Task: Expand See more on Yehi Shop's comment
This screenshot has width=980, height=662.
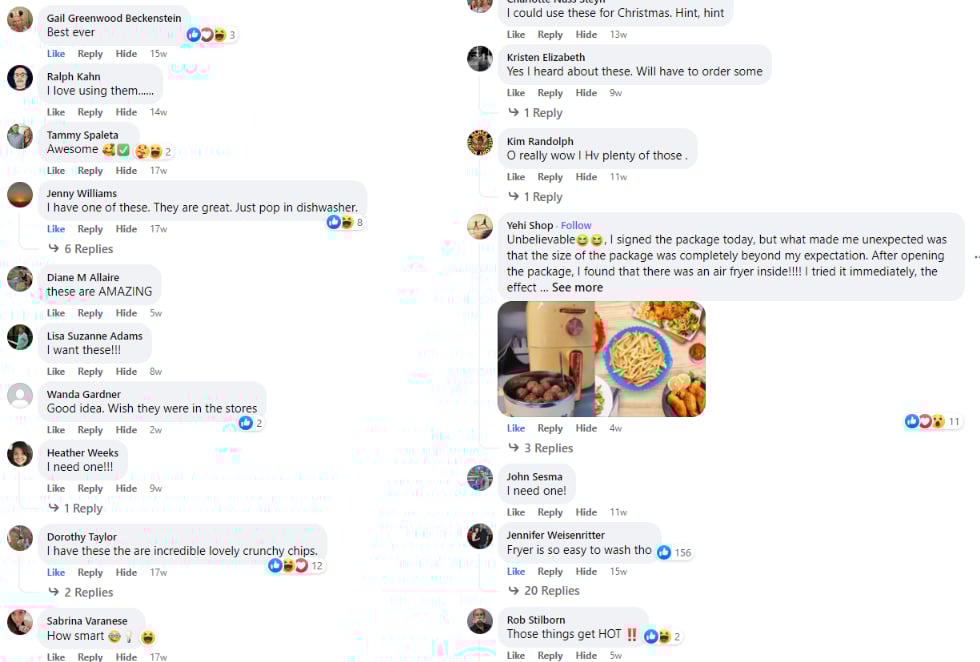Action: [578, 288]
